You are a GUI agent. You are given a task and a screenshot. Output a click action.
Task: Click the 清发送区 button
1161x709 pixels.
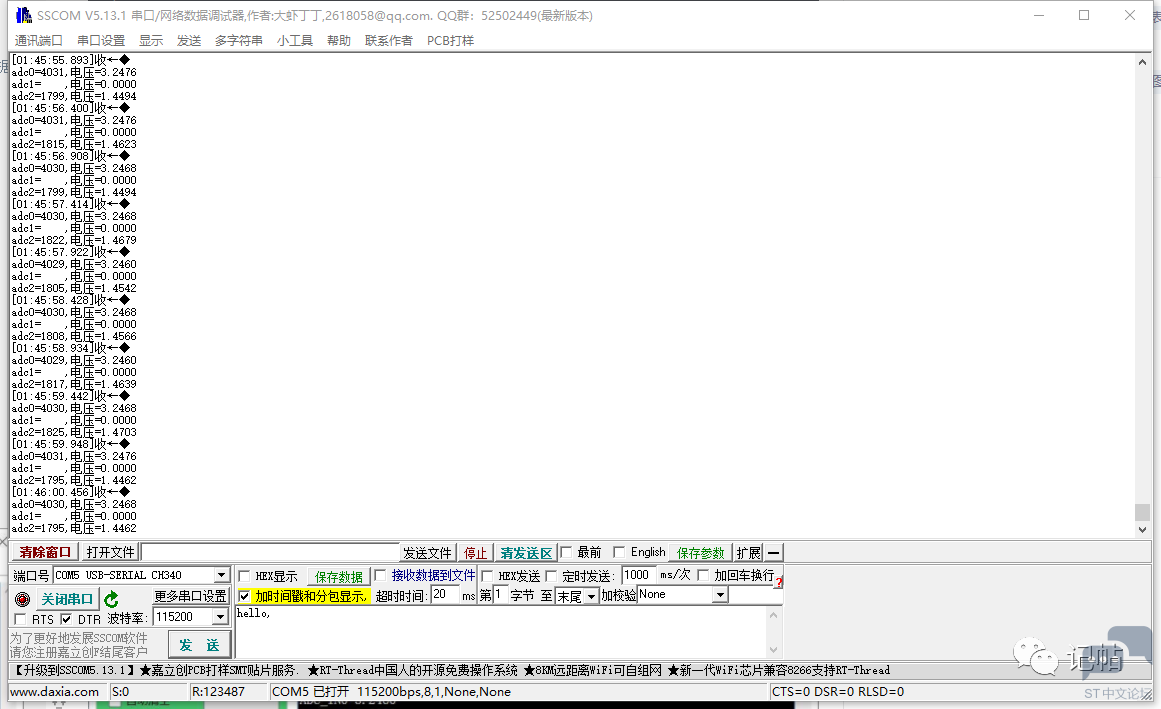[x=526, y=553]
